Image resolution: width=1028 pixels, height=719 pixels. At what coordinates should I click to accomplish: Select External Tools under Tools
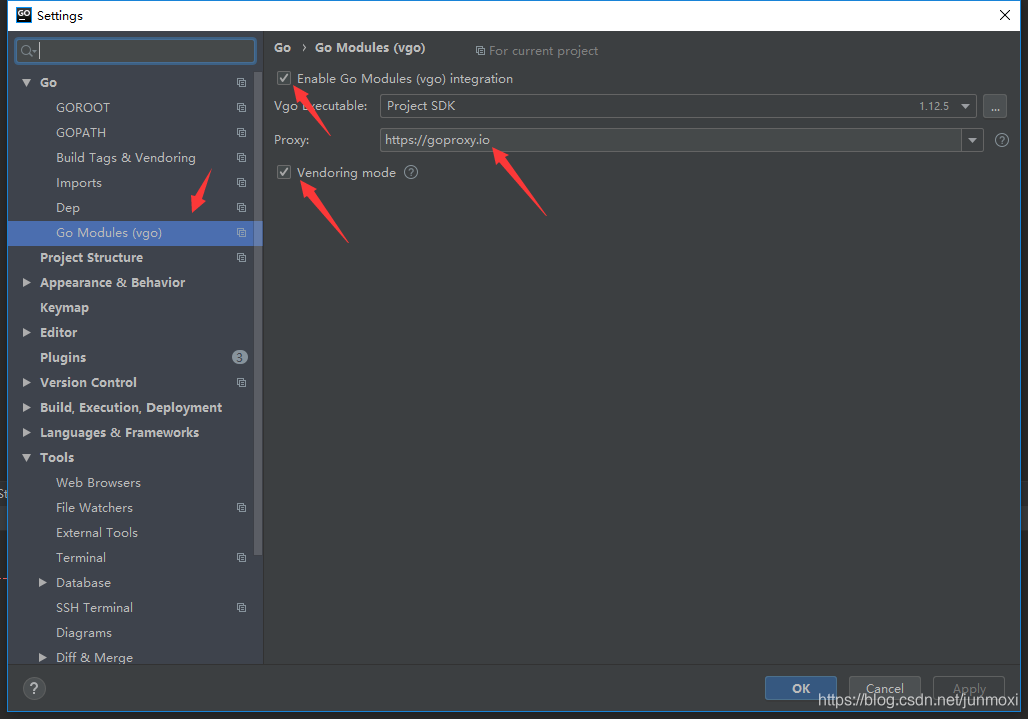(97, 532)
